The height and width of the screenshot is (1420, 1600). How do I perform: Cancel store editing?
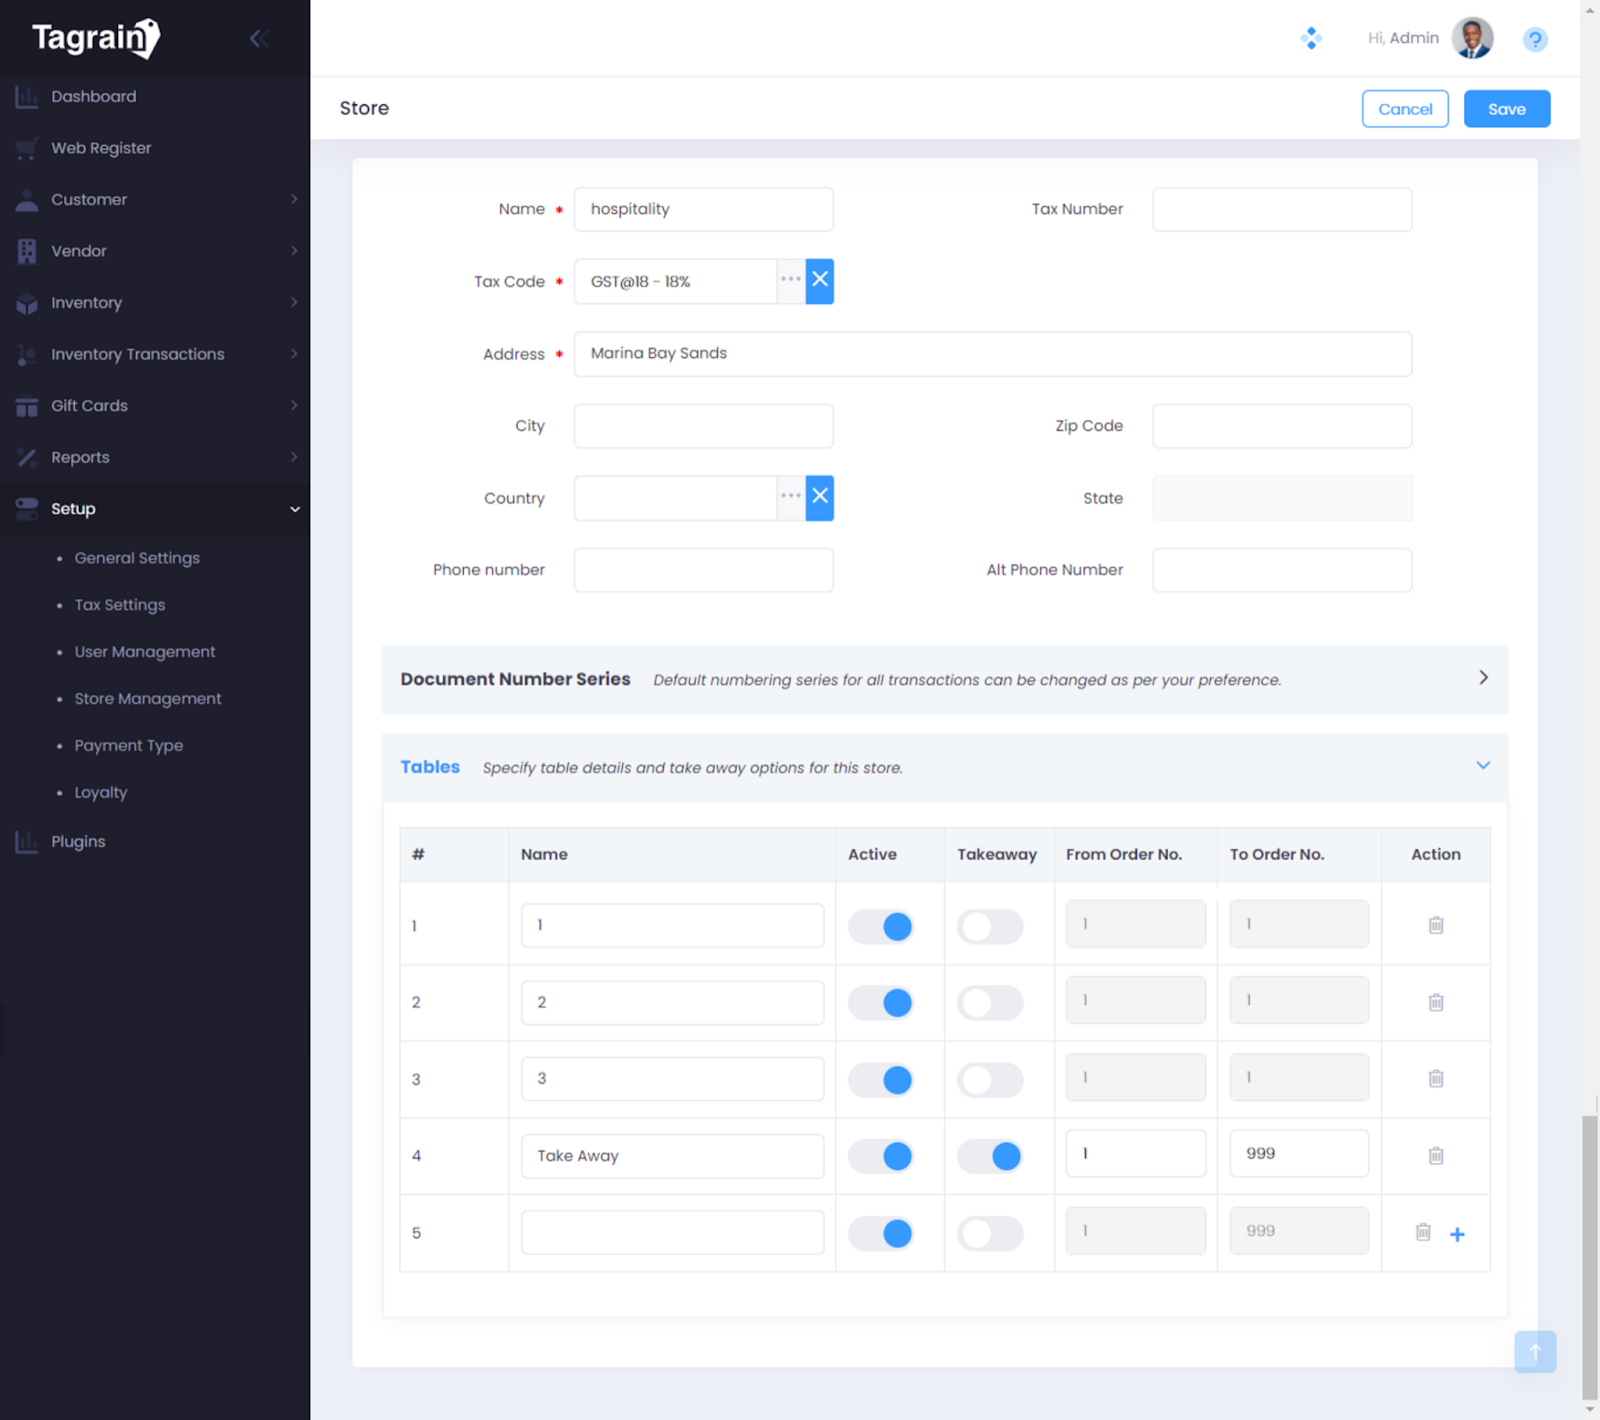[x=1404, y=109]
